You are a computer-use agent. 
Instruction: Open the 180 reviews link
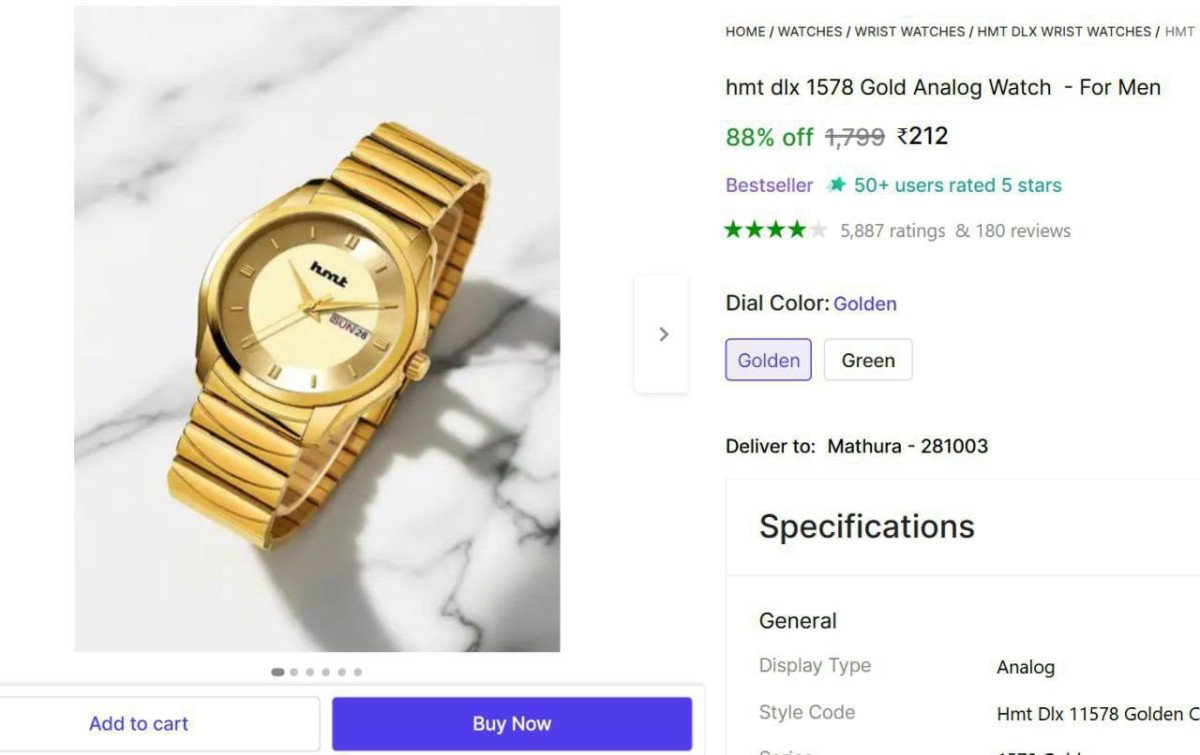pyautogui.click(x=1023, y=231)
